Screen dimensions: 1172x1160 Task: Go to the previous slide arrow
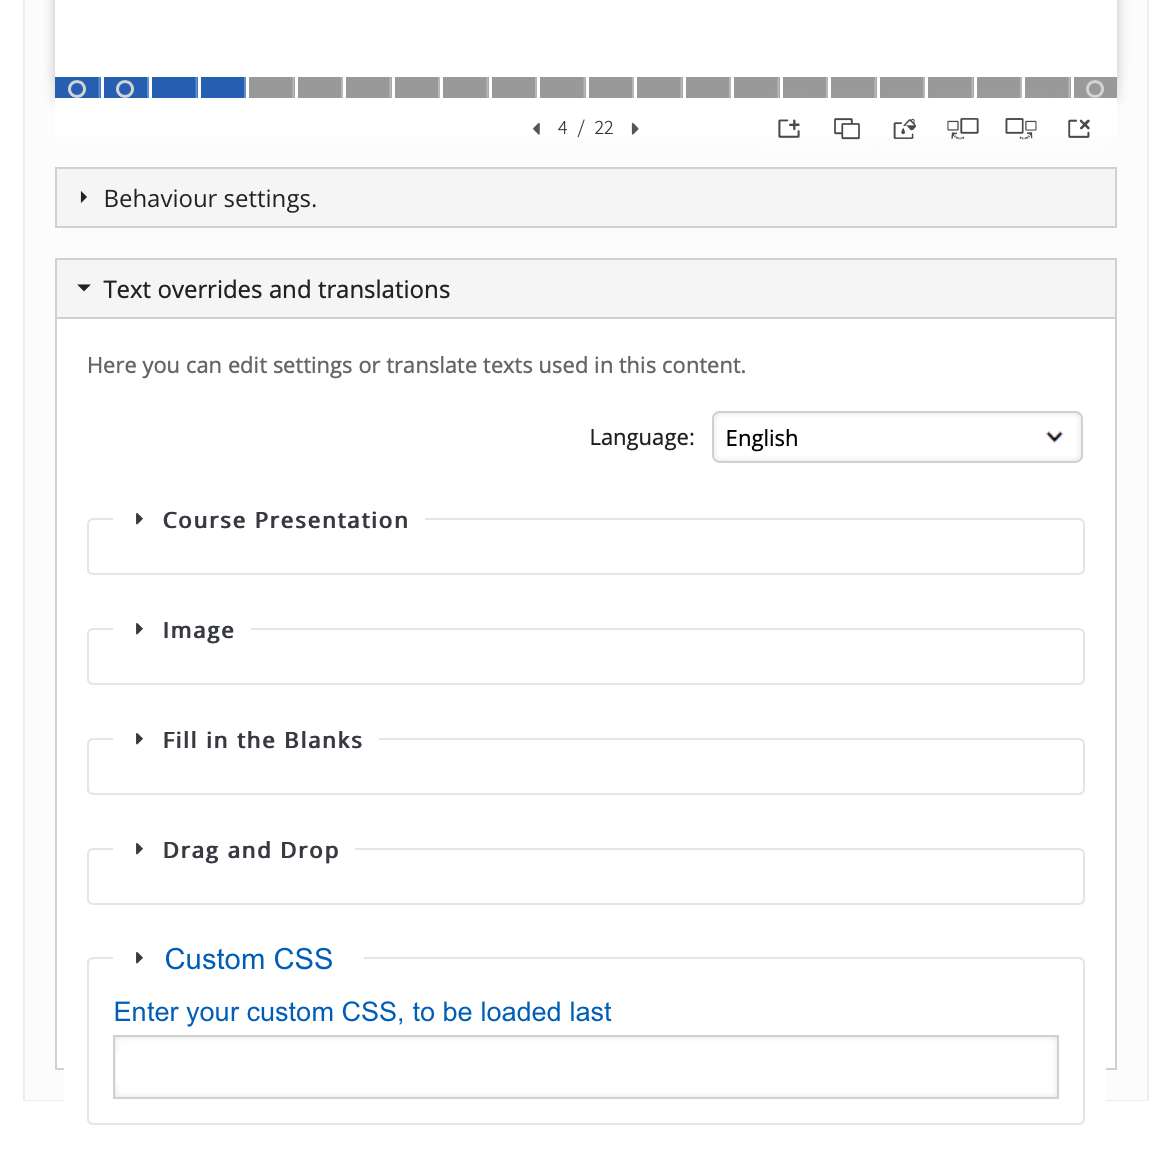coord(537,129)
